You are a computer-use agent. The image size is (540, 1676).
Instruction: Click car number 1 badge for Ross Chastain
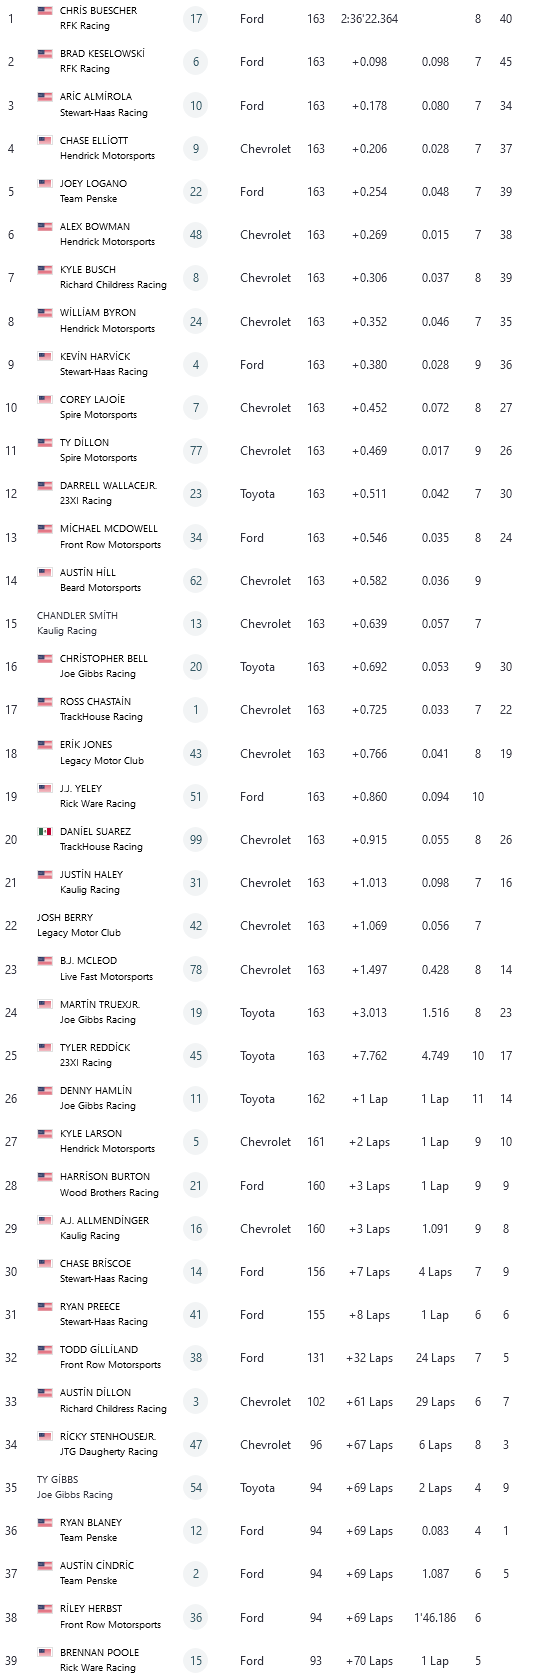tap(196, 710)
